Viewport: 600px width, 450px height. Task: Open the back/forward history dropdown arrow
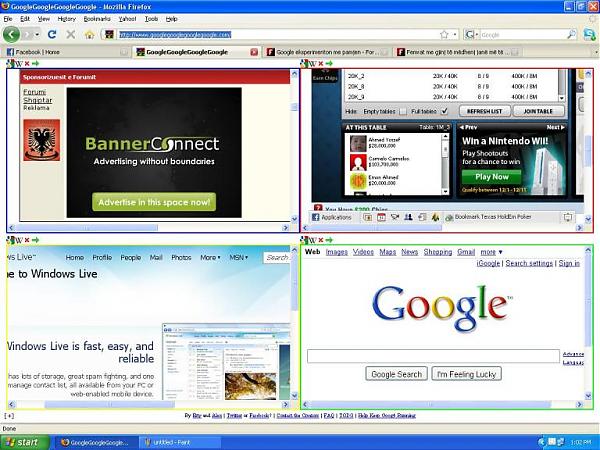(x=37, y=34)
